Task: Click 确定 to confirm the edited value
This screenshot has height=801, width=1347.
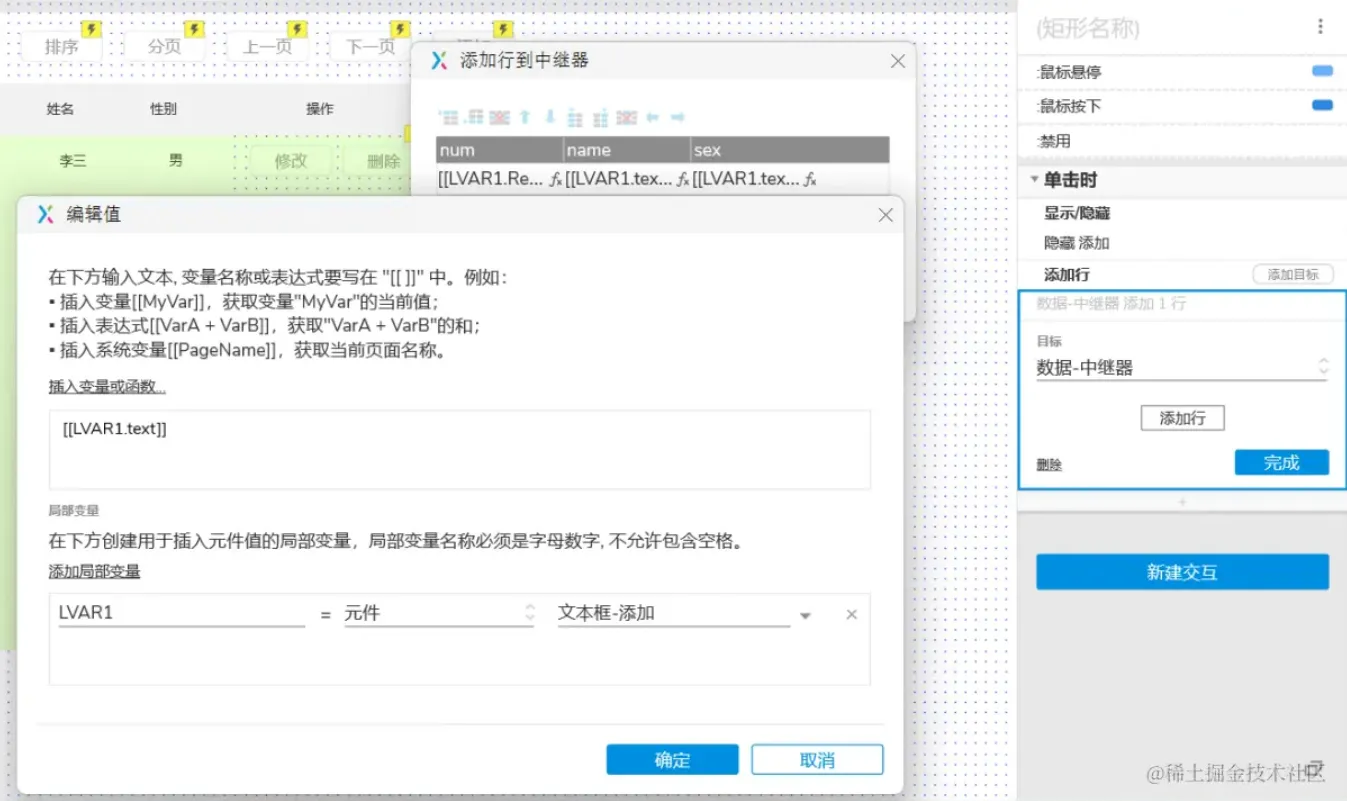Action: tap(672, 760)
